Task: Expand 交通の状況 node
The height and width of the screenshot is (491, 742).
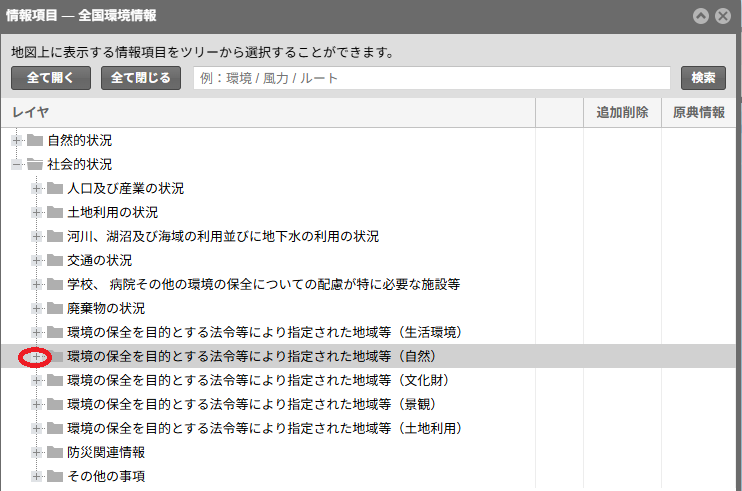Action: point(36,260)
